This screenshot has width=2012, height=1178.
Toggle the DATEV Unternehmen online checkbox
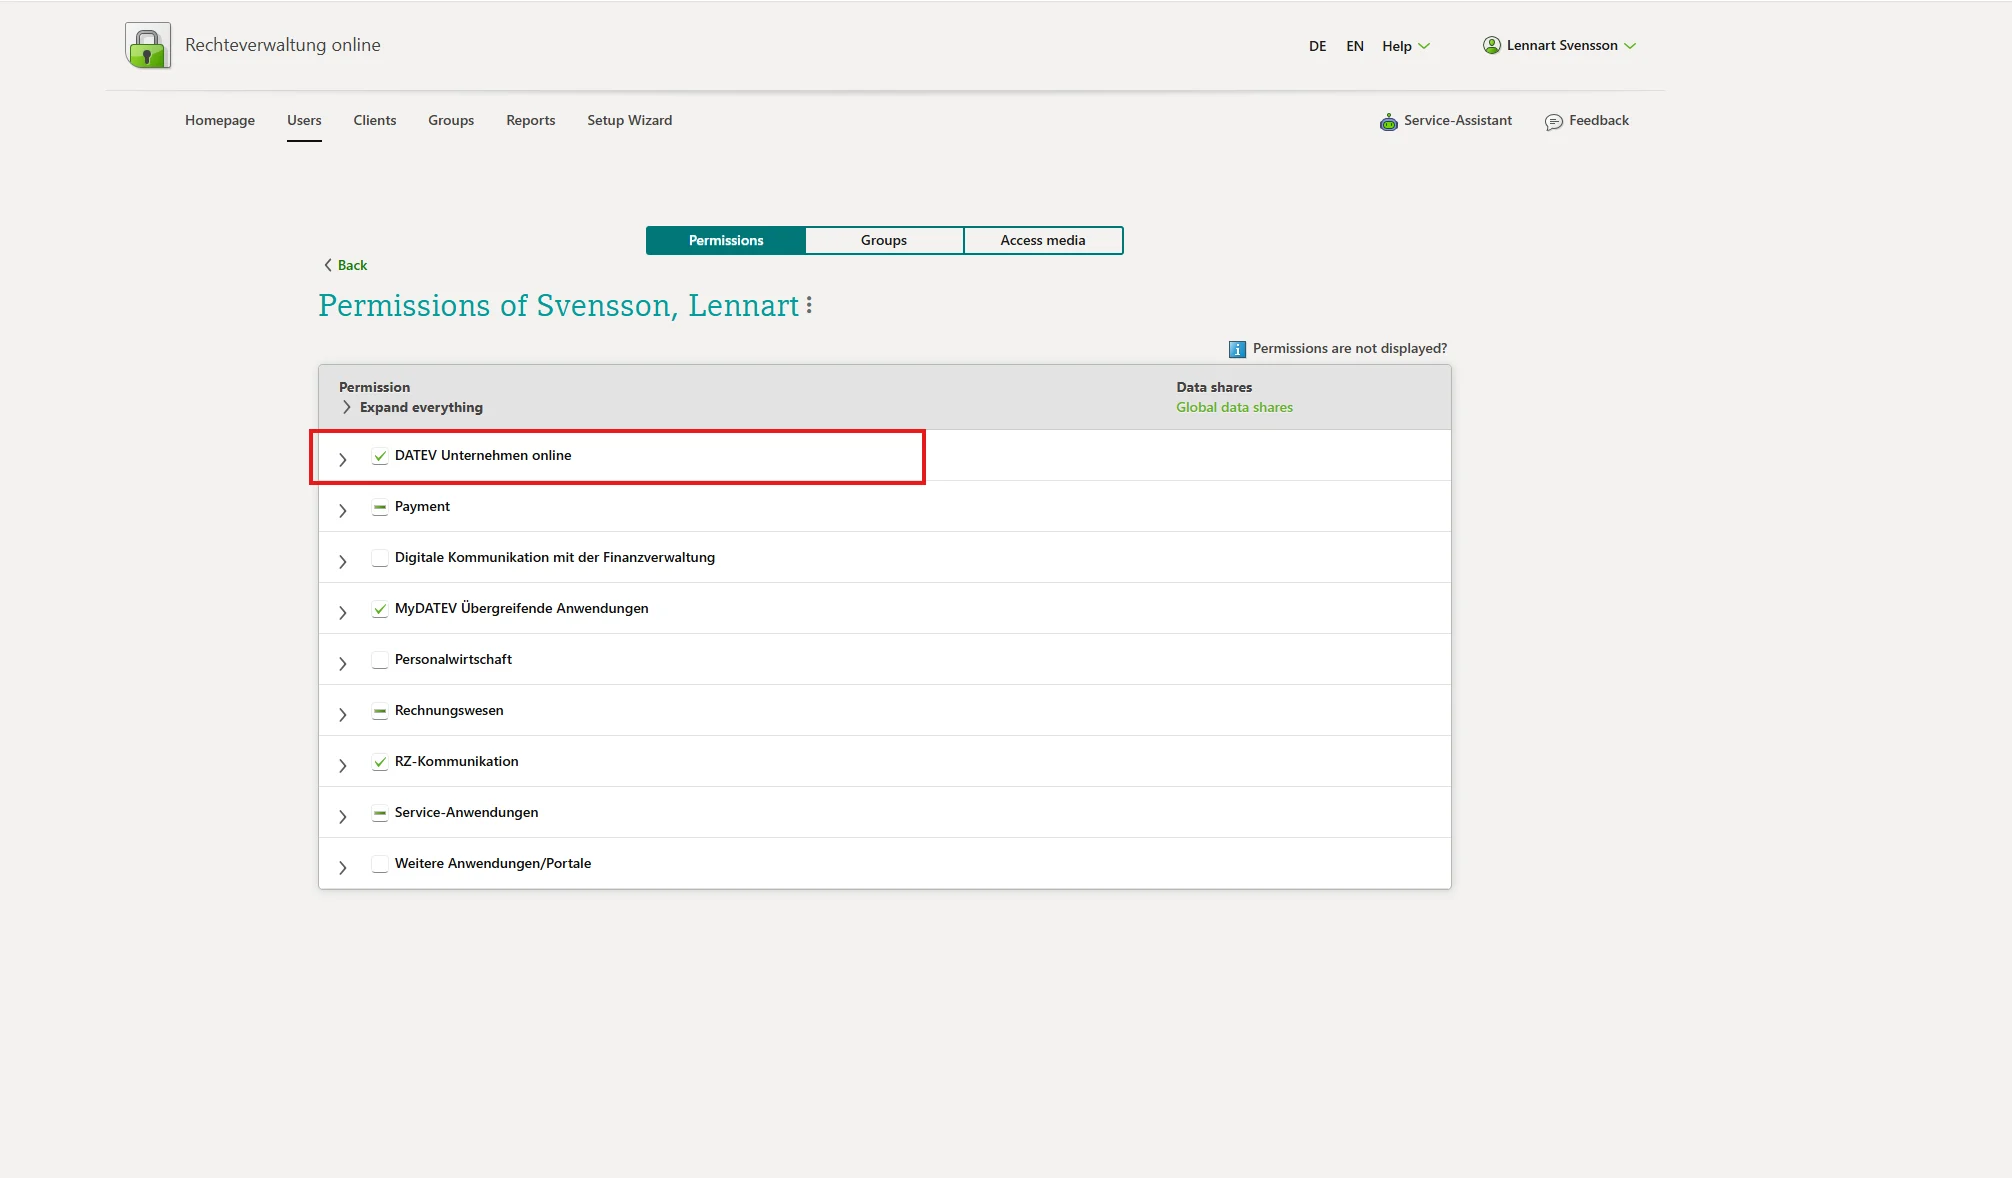(380, 456)
